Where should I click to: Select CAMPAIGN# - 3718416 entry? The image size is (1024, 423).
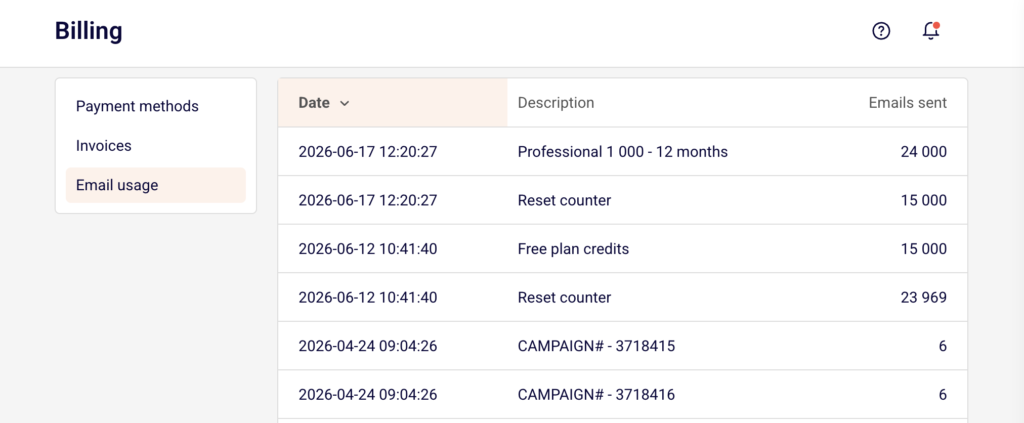coord(596,395)
